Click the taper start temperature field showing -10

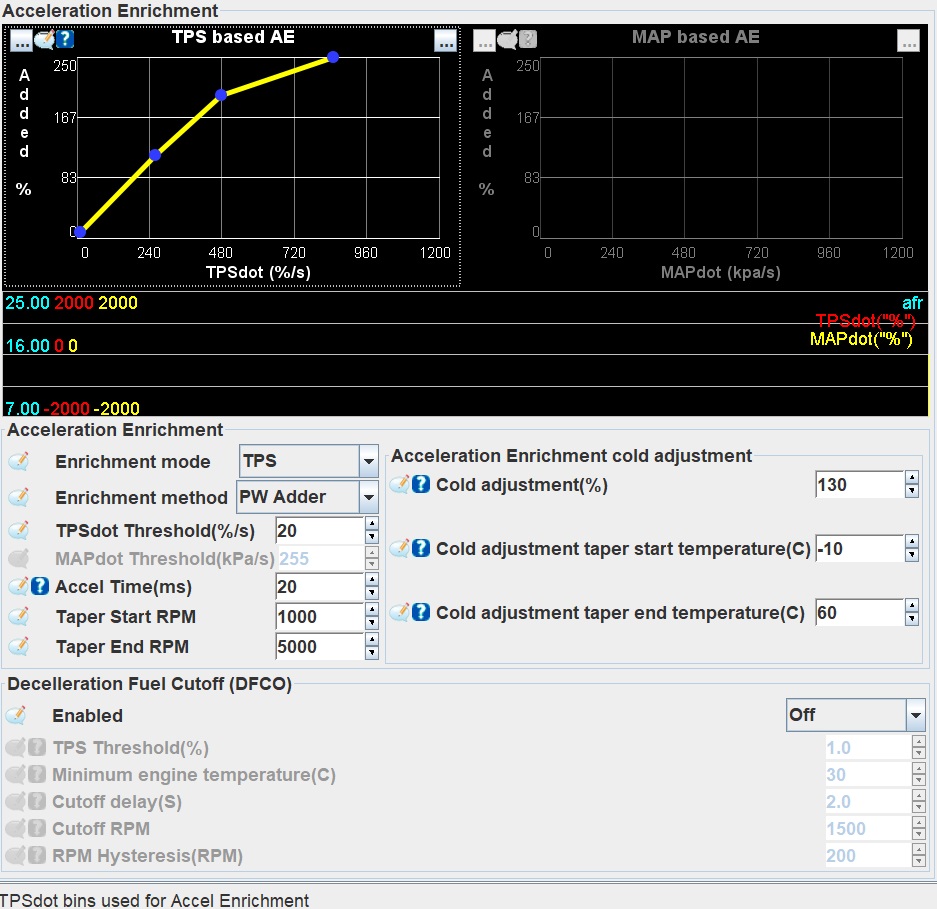click(x=859, y=549)
